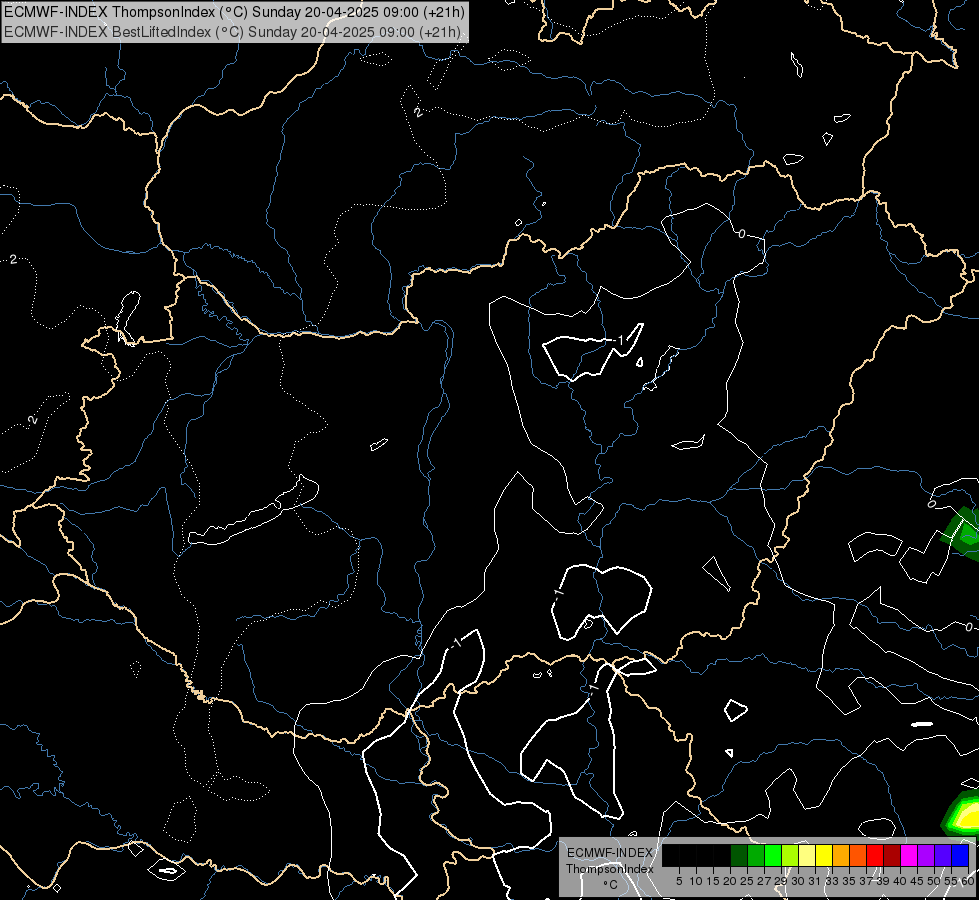The image size is (979, 900).
Task: Click the ECMWF-INDEX BestLiftedIndex title line
Action: pos(232,32)
